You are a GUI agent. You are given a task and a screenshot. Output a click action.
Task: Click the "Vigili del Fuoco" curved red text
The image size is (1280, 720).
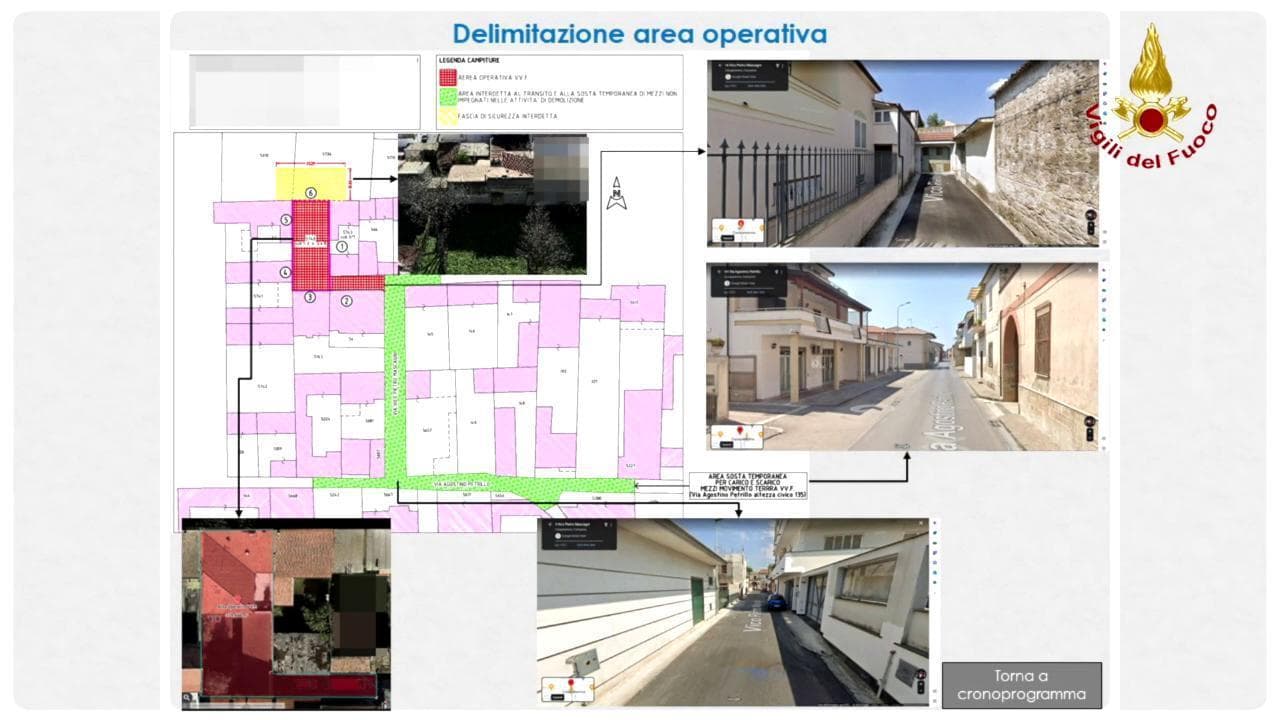[1151, 134]
